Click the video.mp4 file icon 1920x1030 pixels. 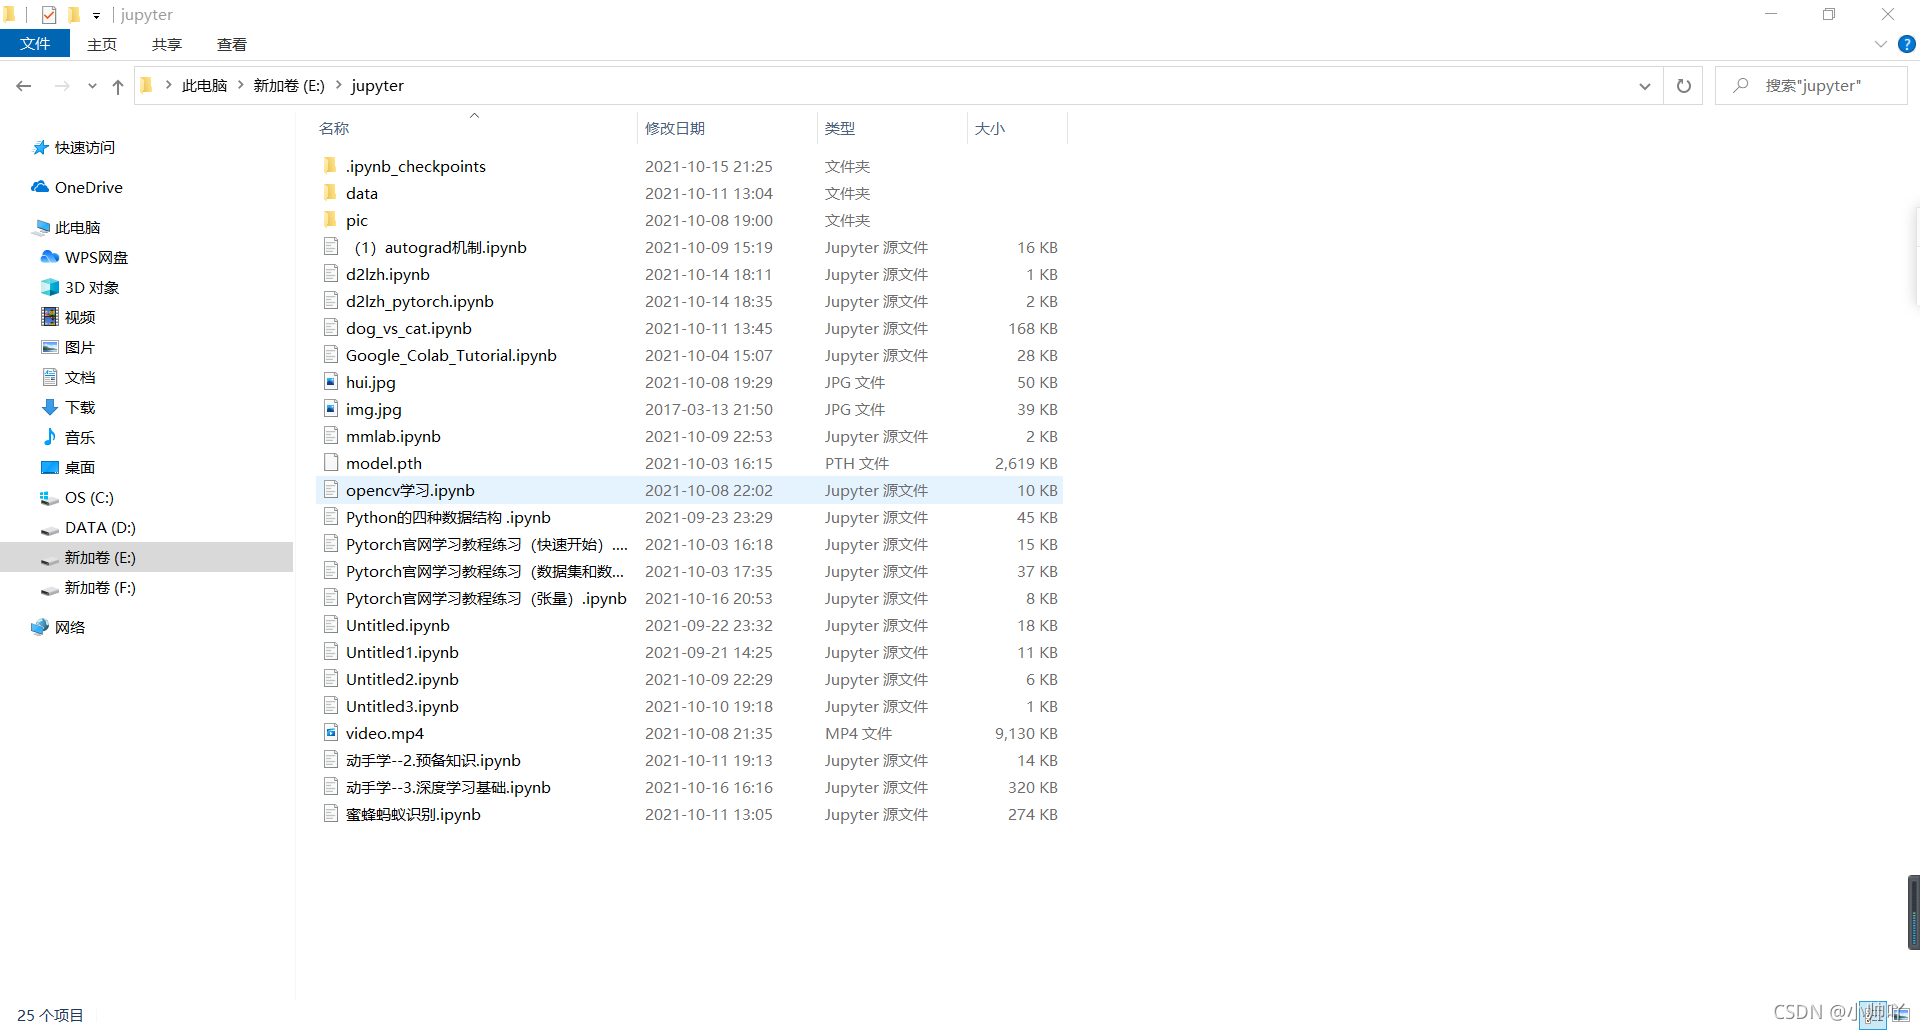point(331,732)
